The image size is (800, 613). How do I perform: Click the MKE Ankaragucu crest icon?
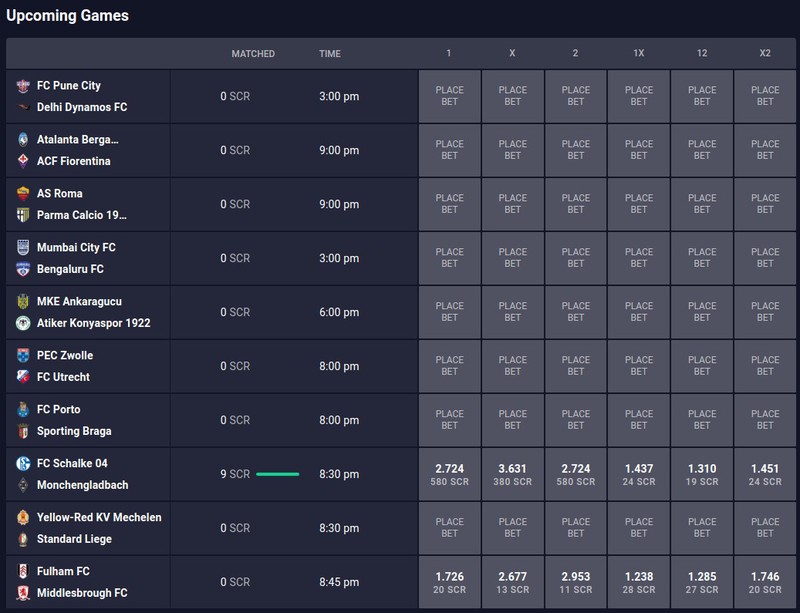pyautogui.click(x=23, y=302)
